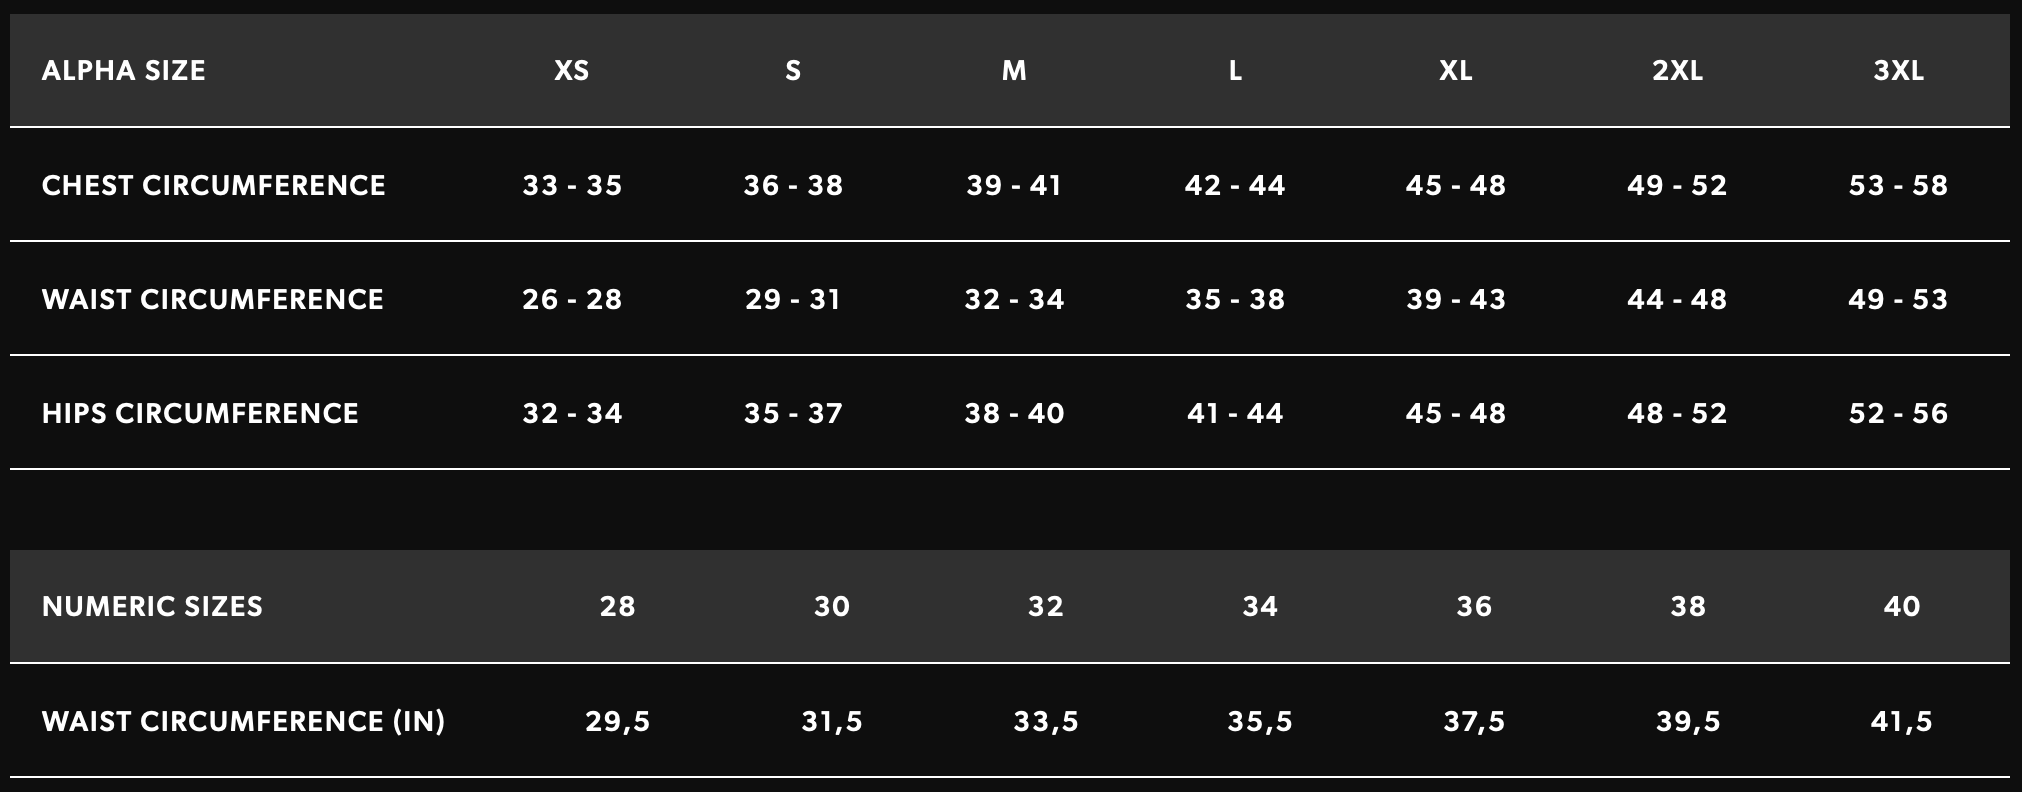Select chest value 33 - 35
Screen dimensions: 2022x792
click(572, 185)
